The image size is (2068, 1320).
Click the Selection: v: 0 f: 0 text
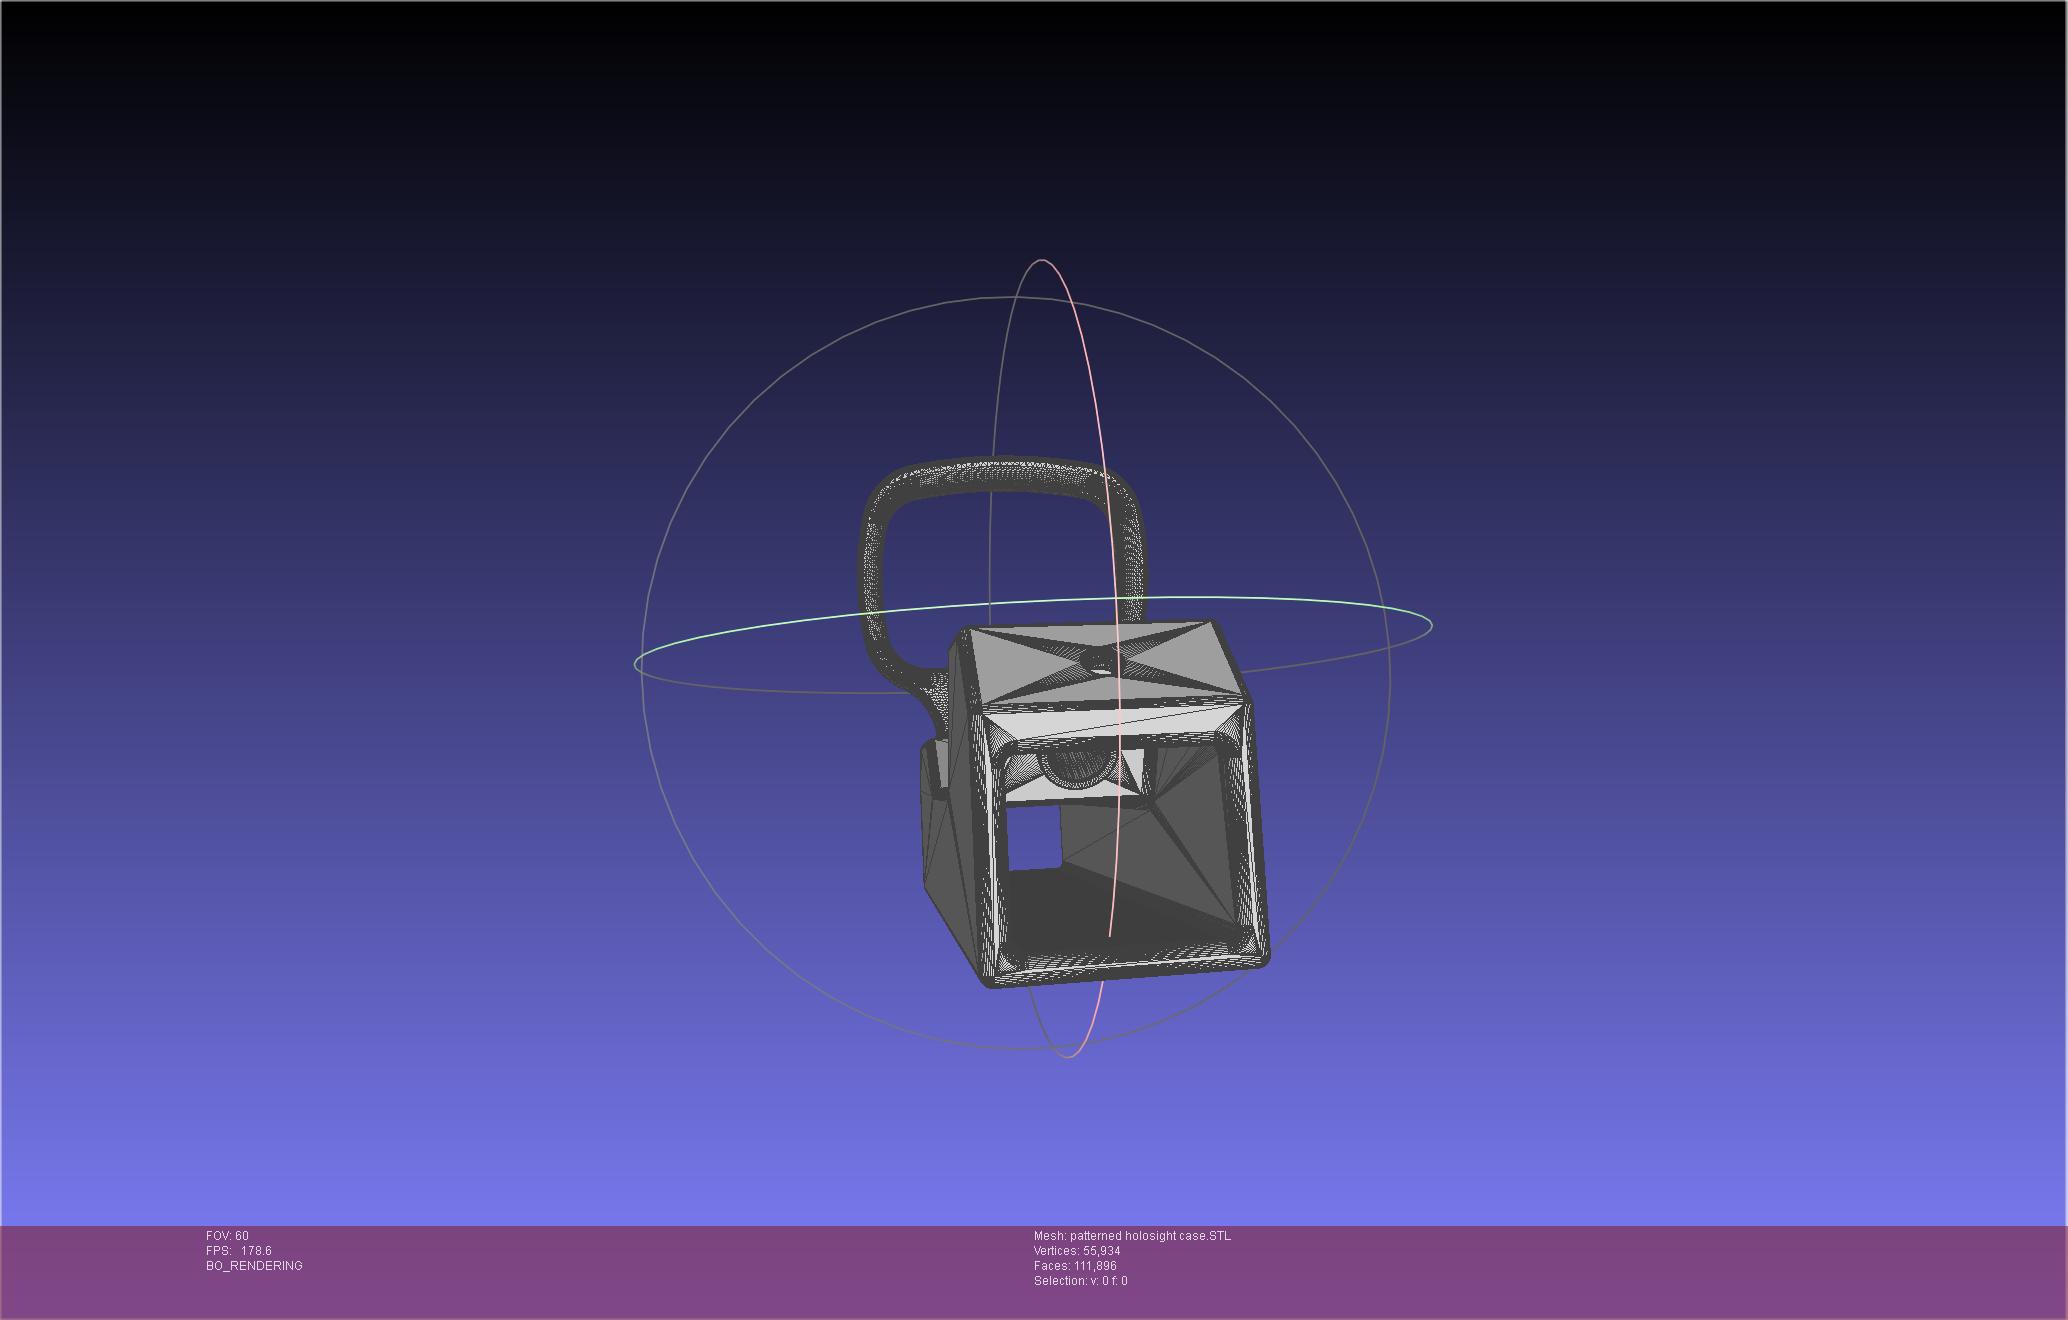(1080, 1281)
